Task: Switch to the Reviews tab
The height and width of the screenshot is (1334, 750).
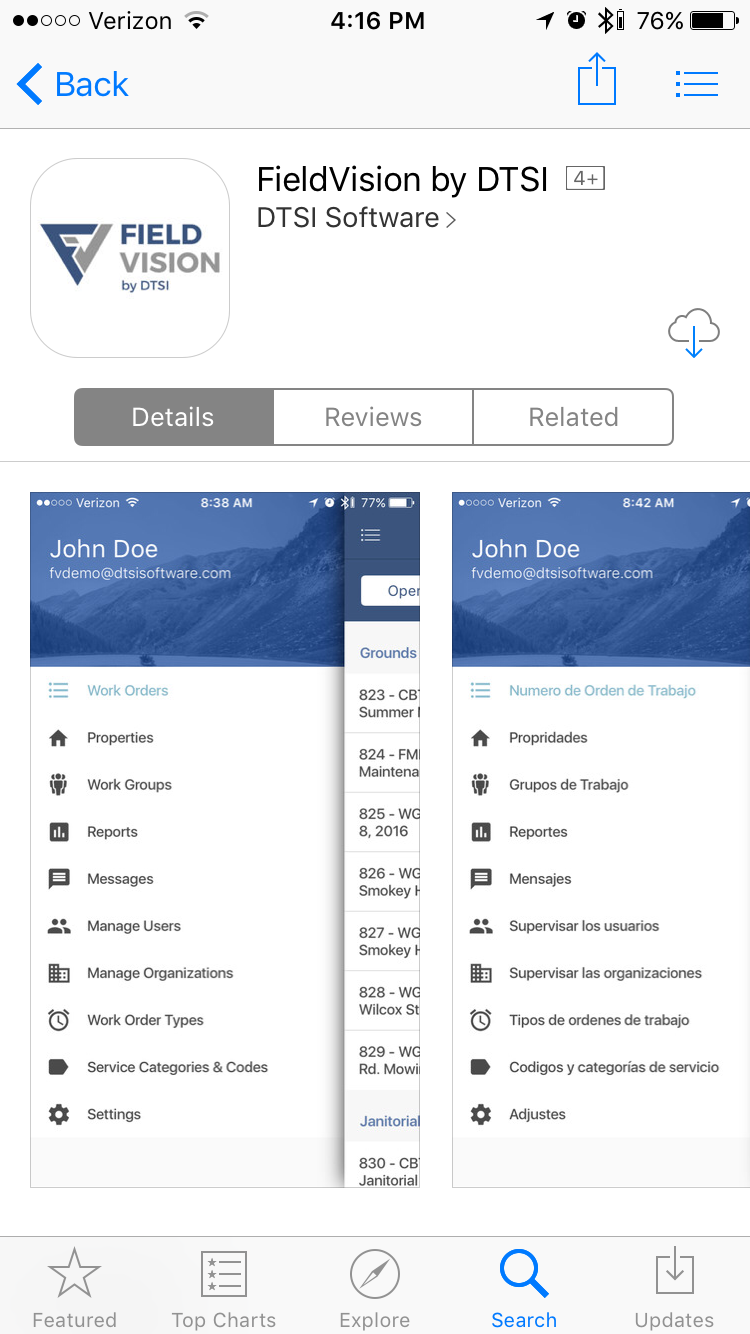Action: (373, 417)
